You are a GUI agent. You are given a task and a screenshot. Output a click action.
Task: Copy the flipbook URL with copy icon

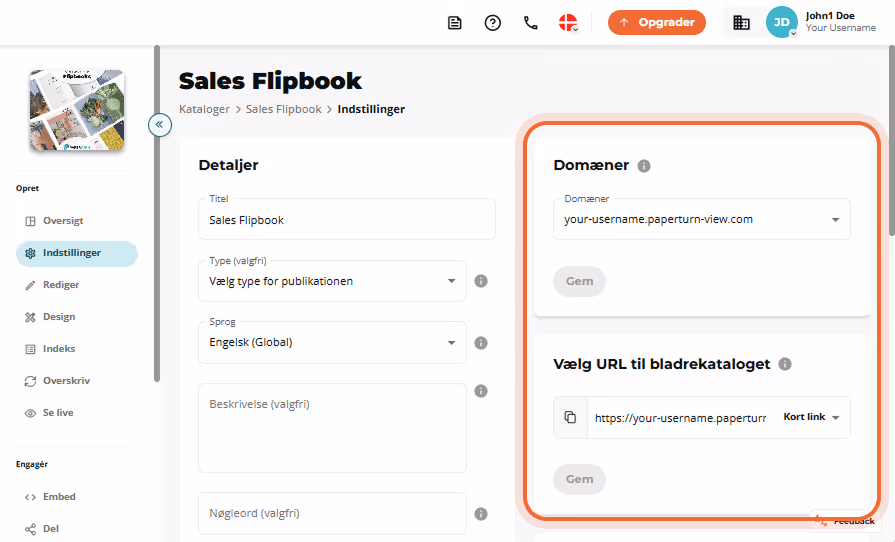coord(570,418)
